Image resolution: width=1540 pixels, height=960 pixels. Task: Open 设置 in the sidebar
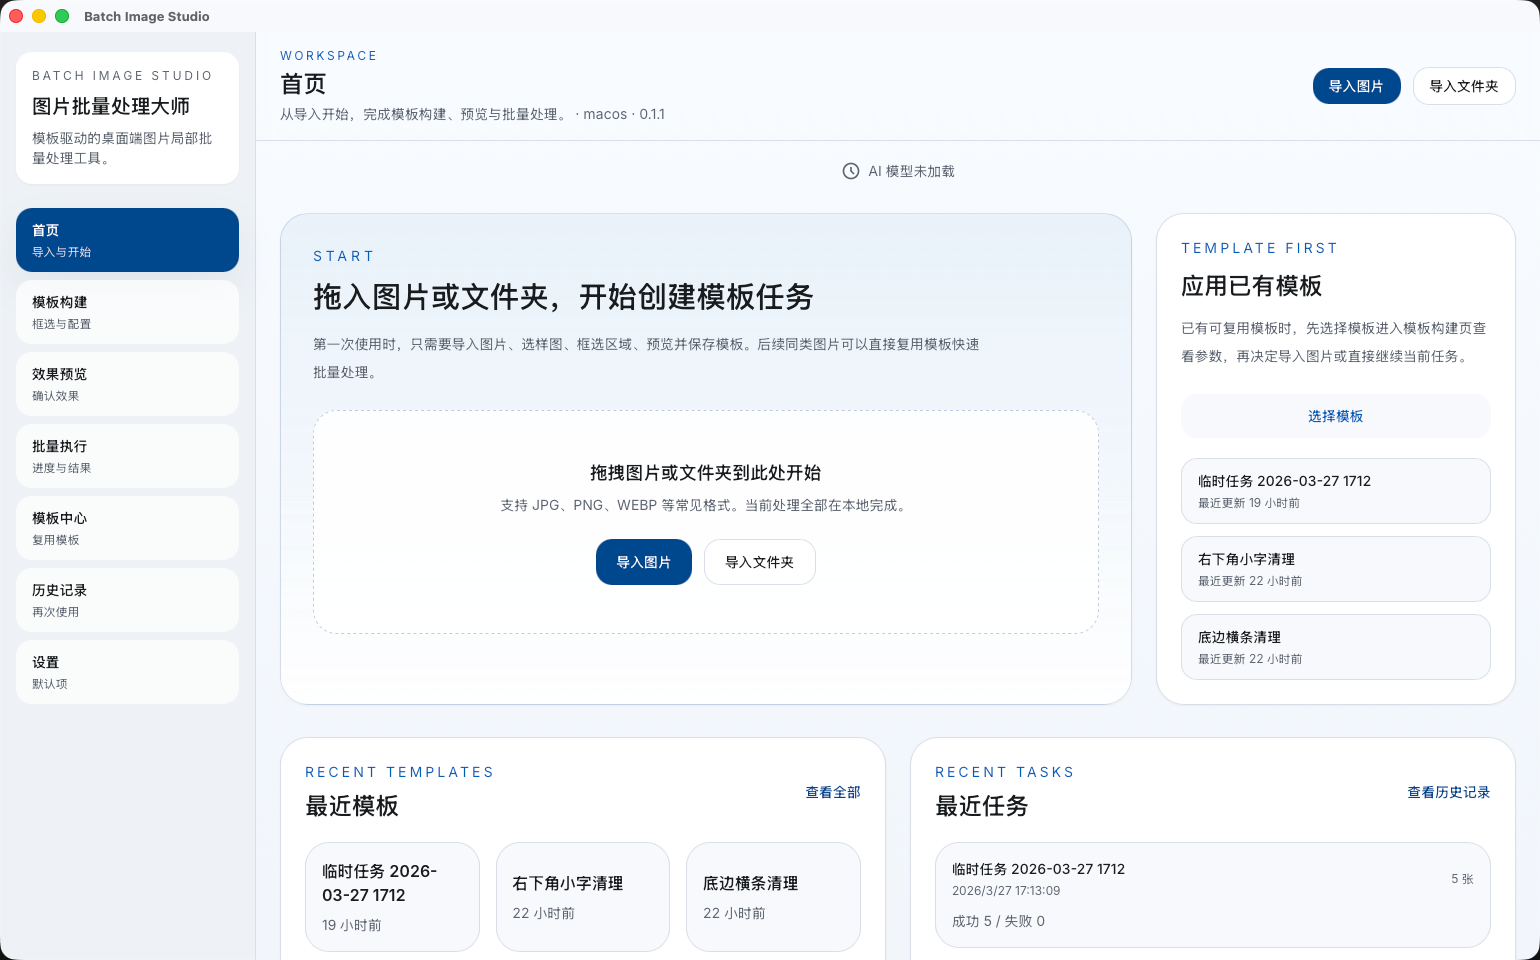coord(127,672)
